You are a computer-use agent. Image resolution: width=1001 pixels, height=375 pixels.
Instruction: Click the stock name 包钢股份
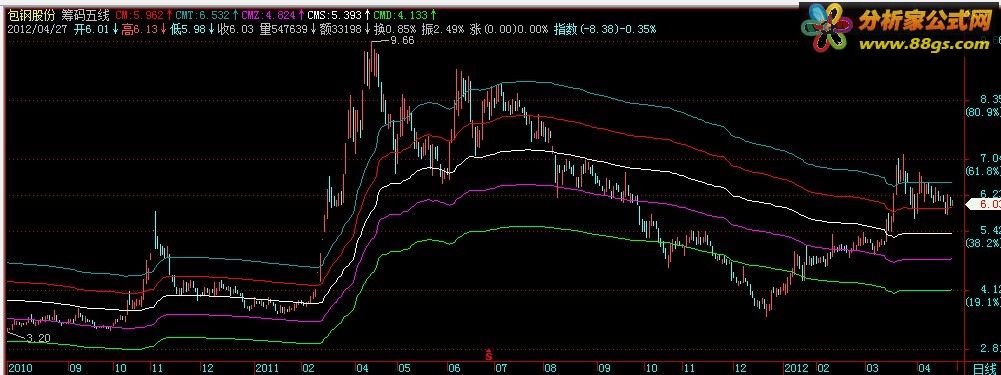point(31,14)
